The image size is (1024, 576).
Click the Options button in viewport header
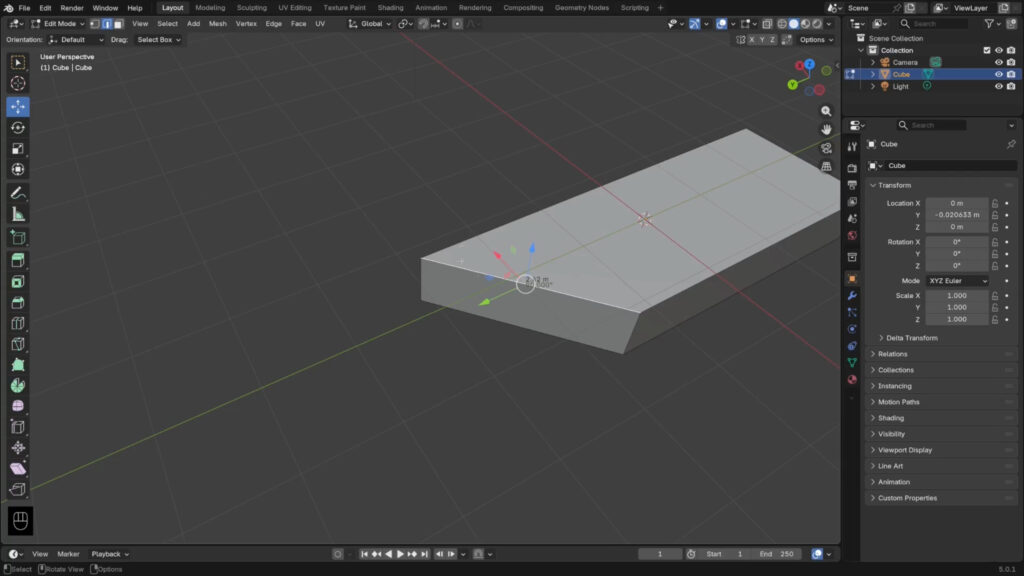[x=815, y=40]
